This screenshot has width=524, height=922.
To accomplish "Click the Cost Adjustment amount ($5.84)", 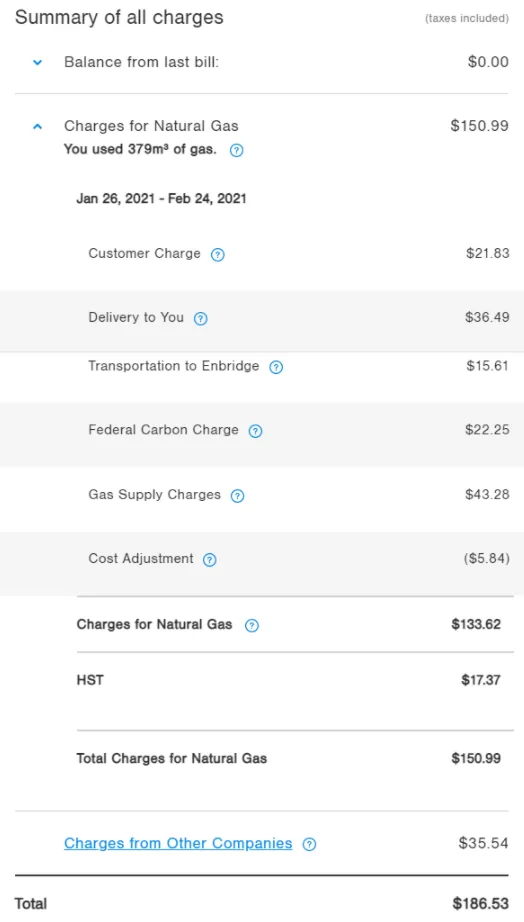I will pos(486,558).
